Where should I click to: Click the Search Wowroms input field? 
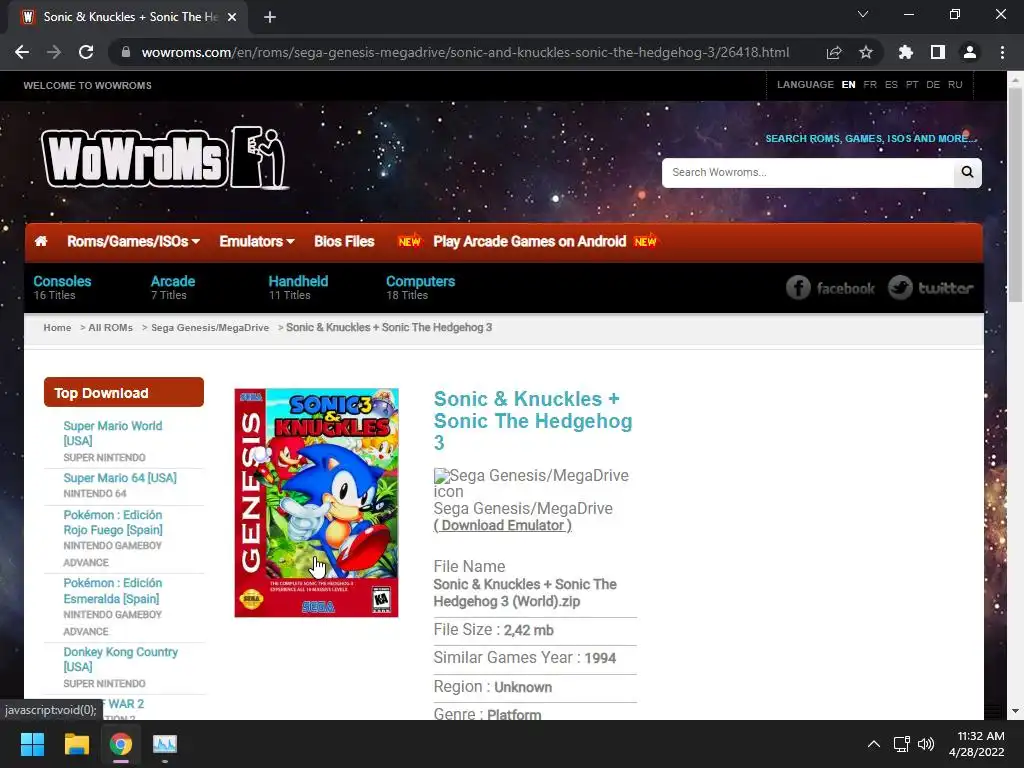[x=808, y=172]
